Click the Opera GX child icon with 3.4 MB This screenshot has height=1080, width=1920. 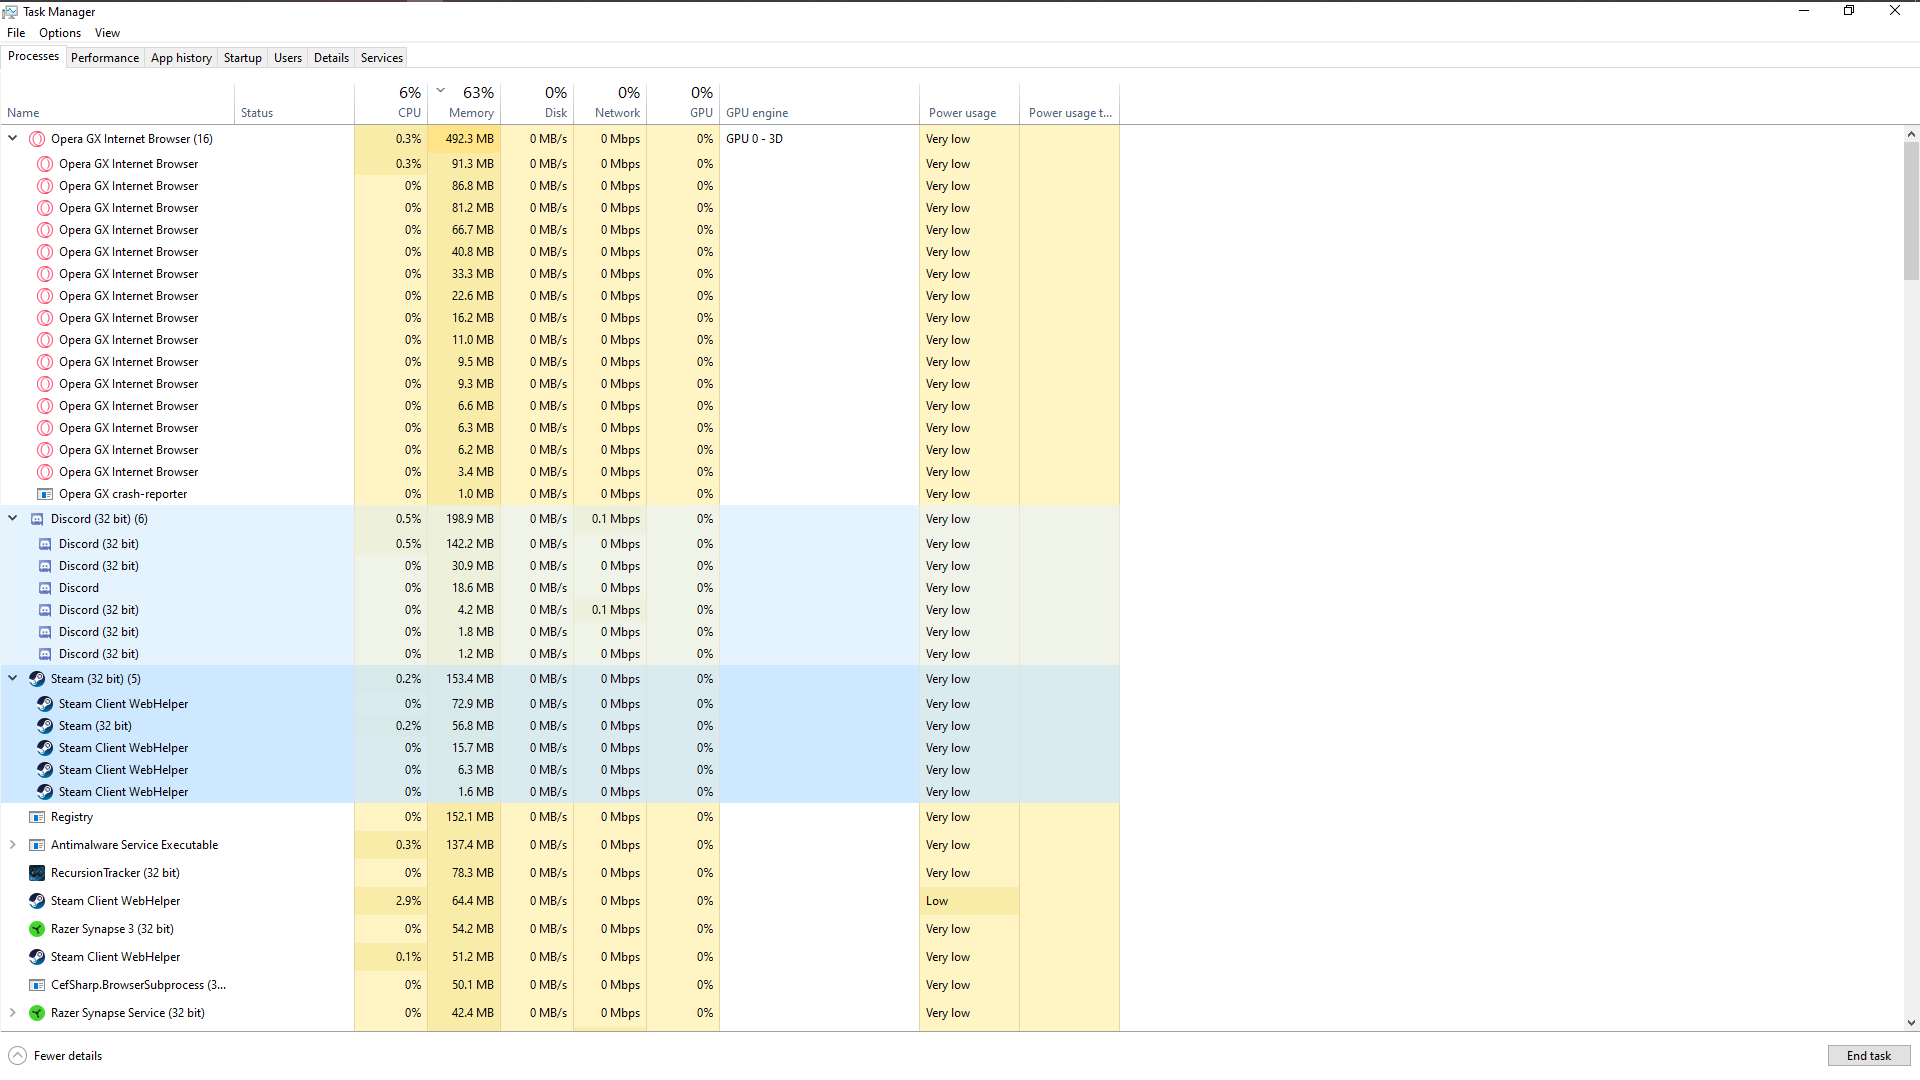click(x=45, y=472)
